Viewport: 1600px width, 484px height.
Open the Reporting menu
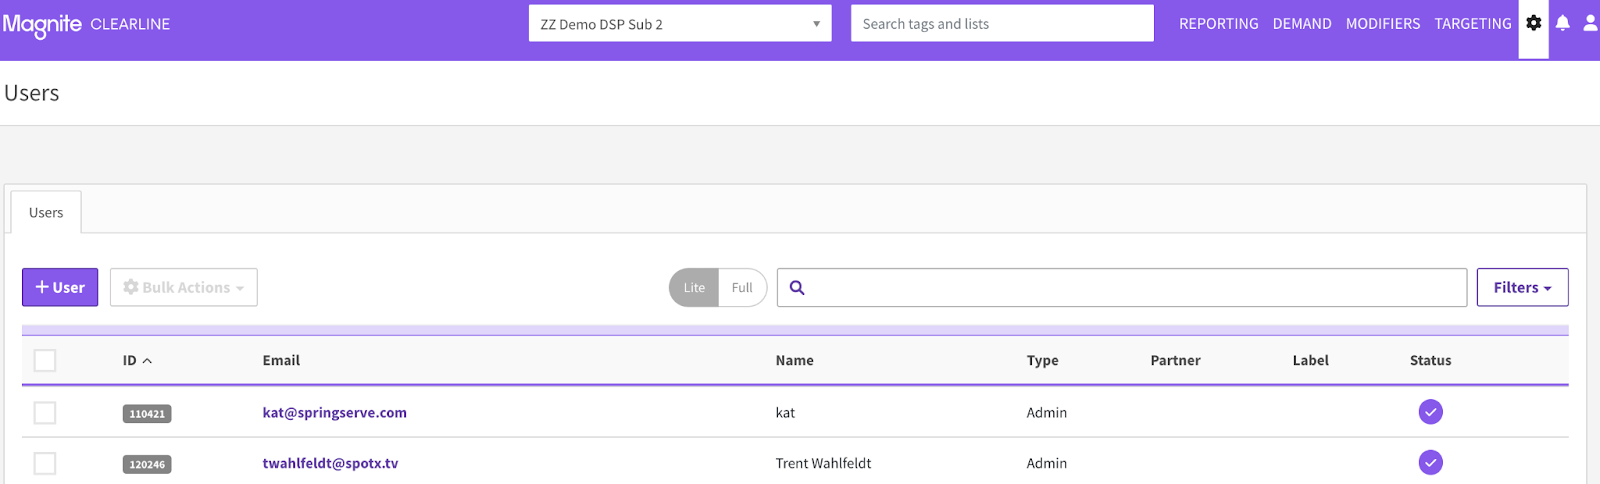1218,24
